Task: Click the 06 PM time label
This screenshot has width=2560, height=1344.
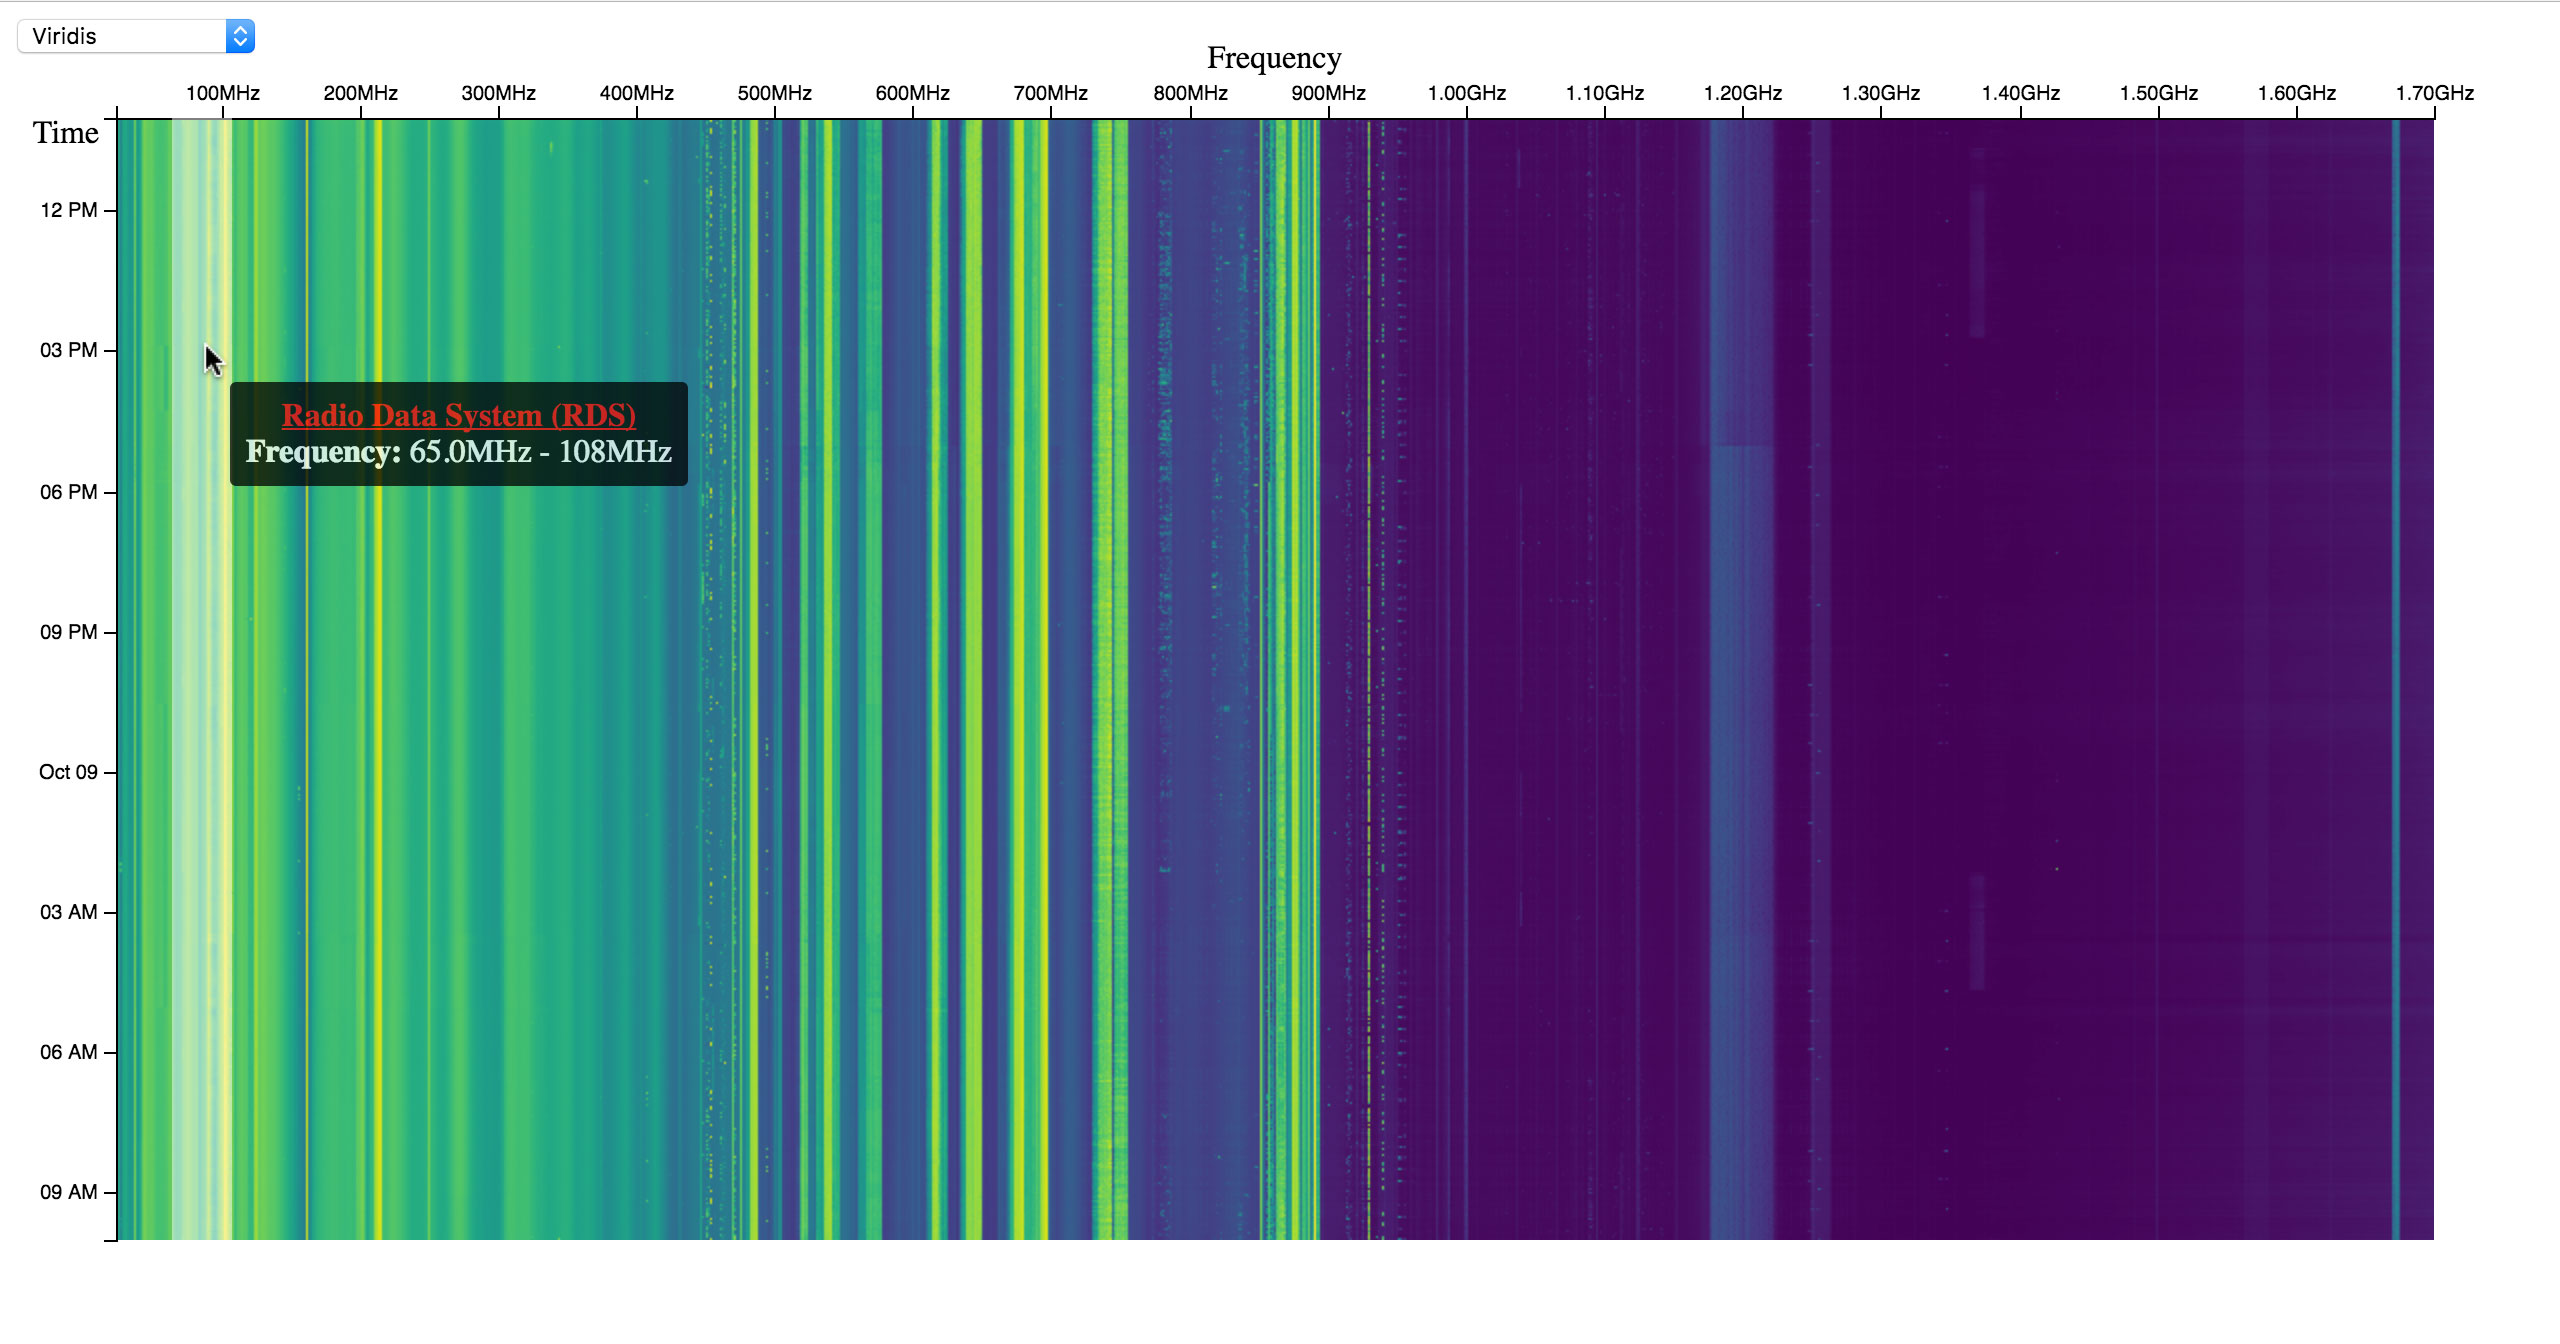Action: click(68, 492)
